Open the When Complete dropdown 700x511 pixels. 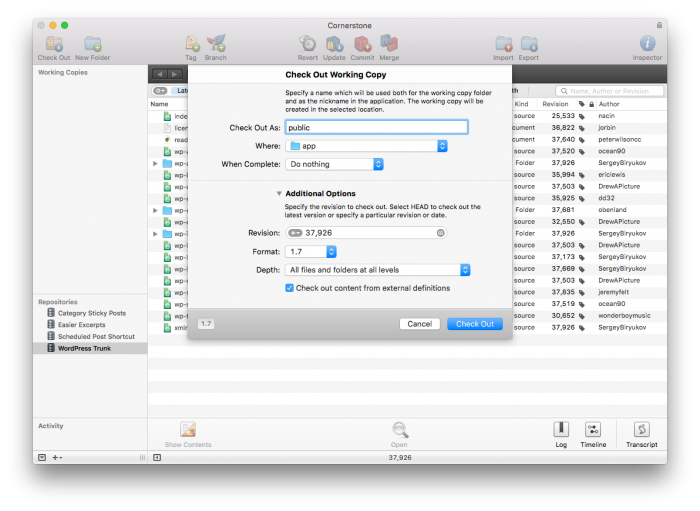334,164
